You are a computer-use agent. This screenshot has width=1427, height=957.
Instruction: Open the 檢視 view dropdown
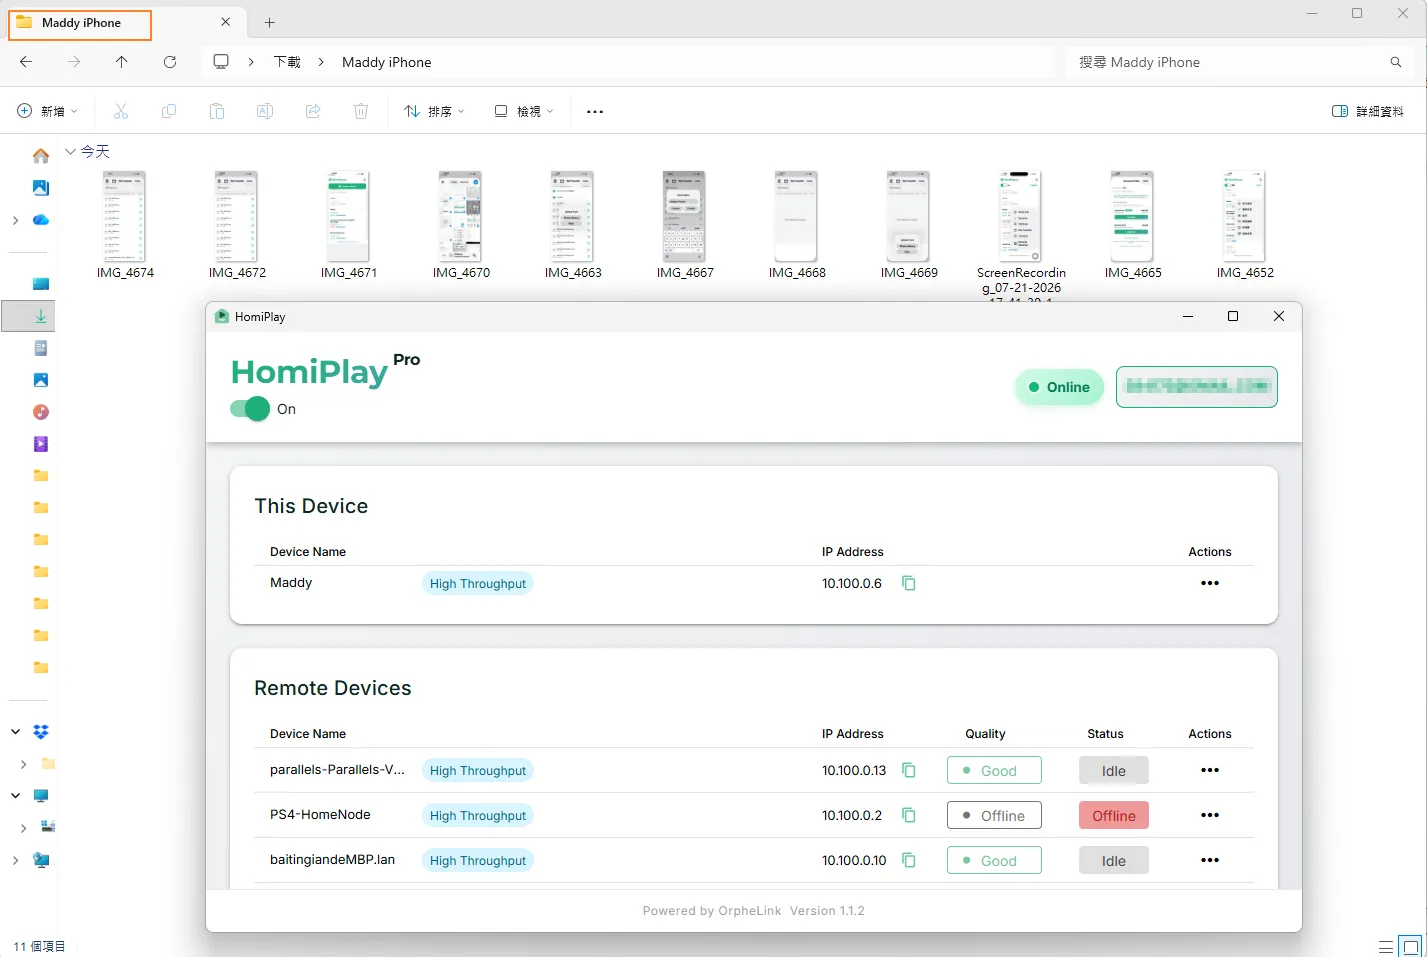tap(524, 111)
